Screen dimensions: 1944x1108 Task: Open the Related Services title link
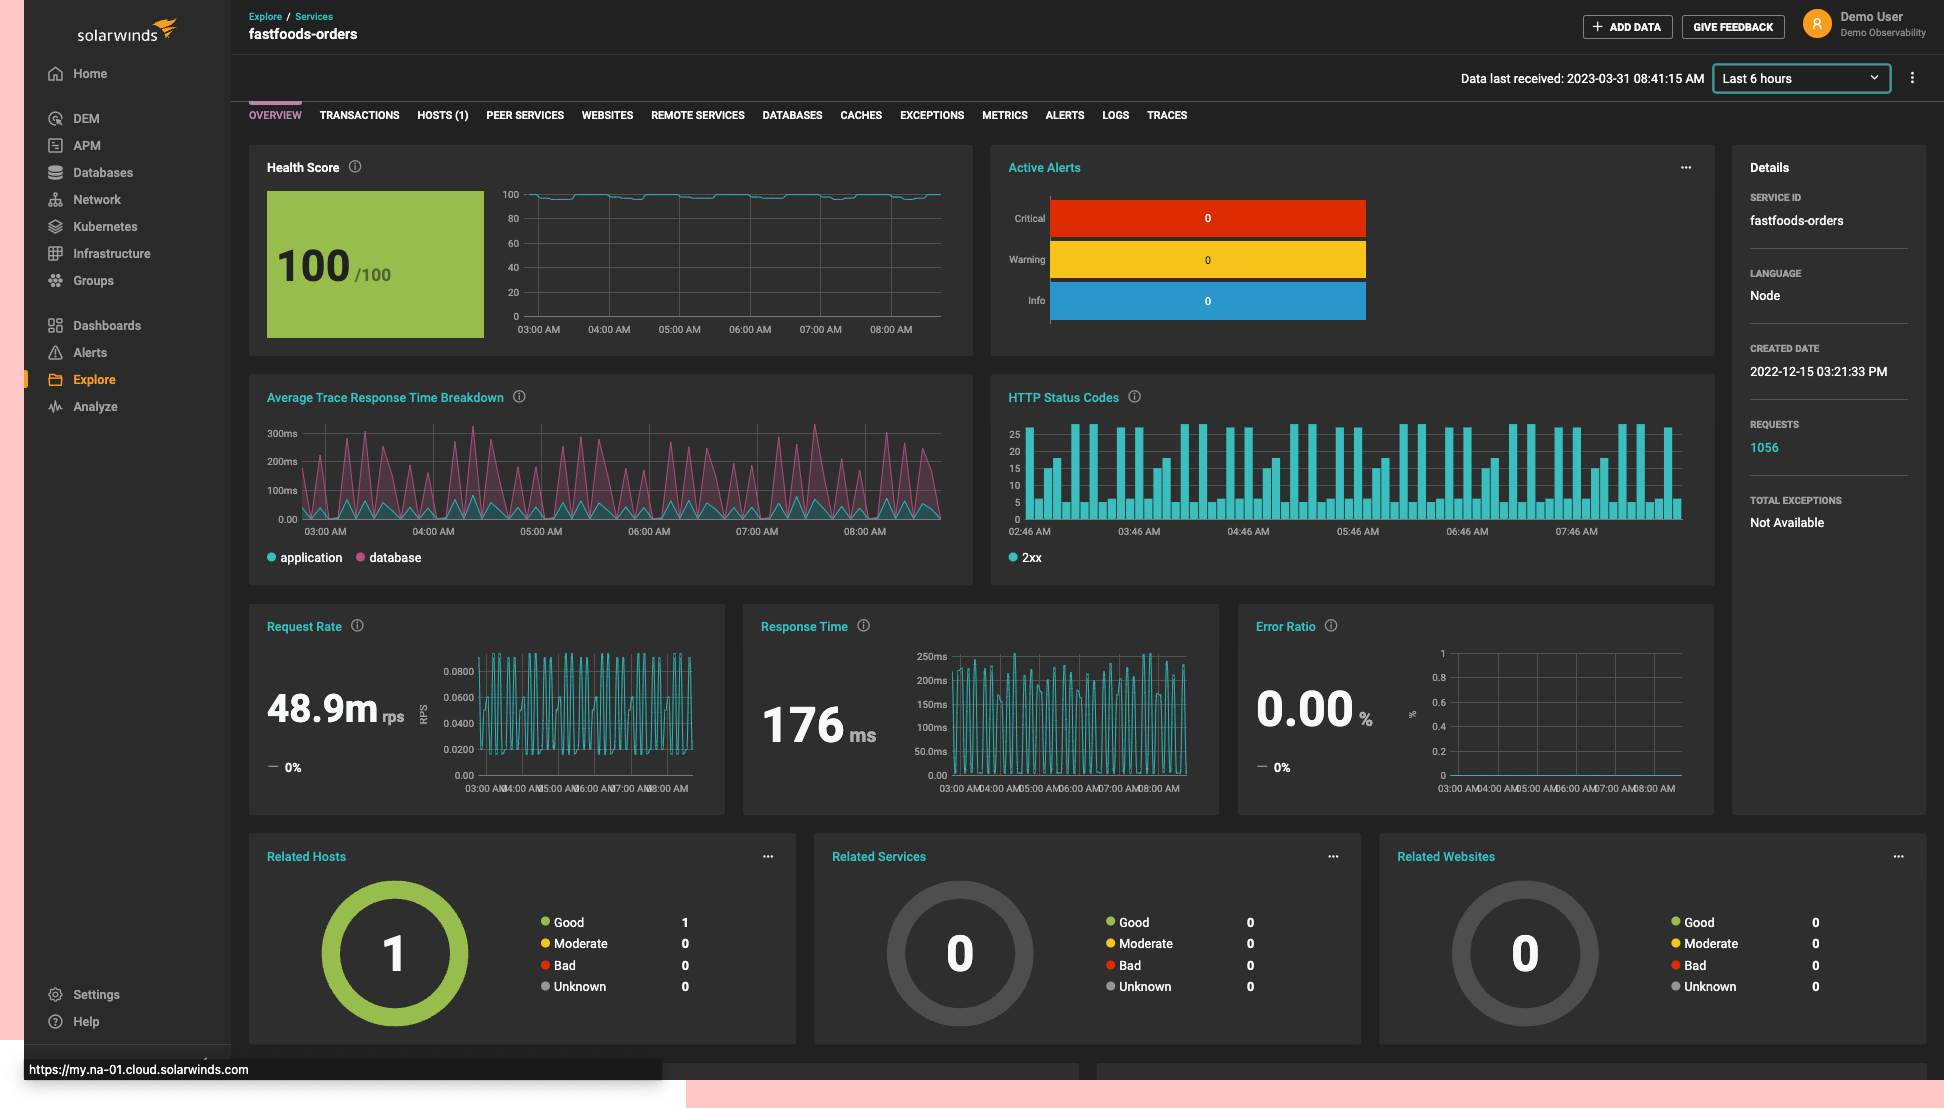click(x=879, y=857)
